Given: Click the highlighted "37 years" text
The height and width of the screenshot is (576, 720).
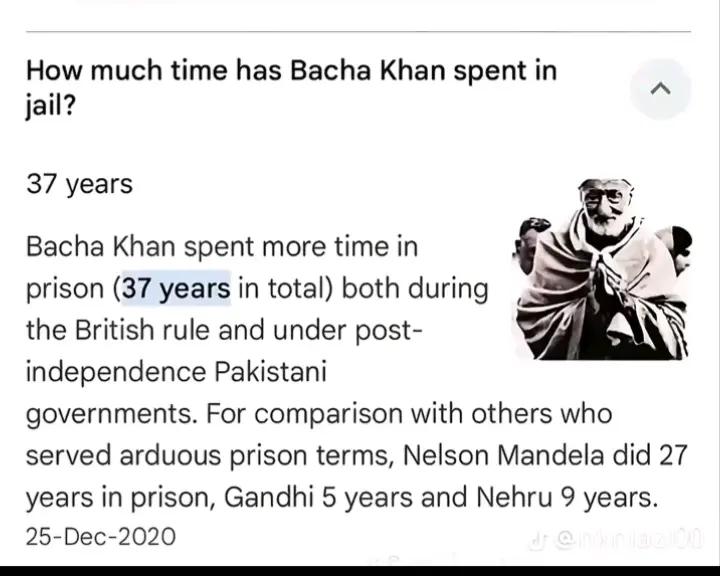Looking at the screenshot, I should pos(176,288).
